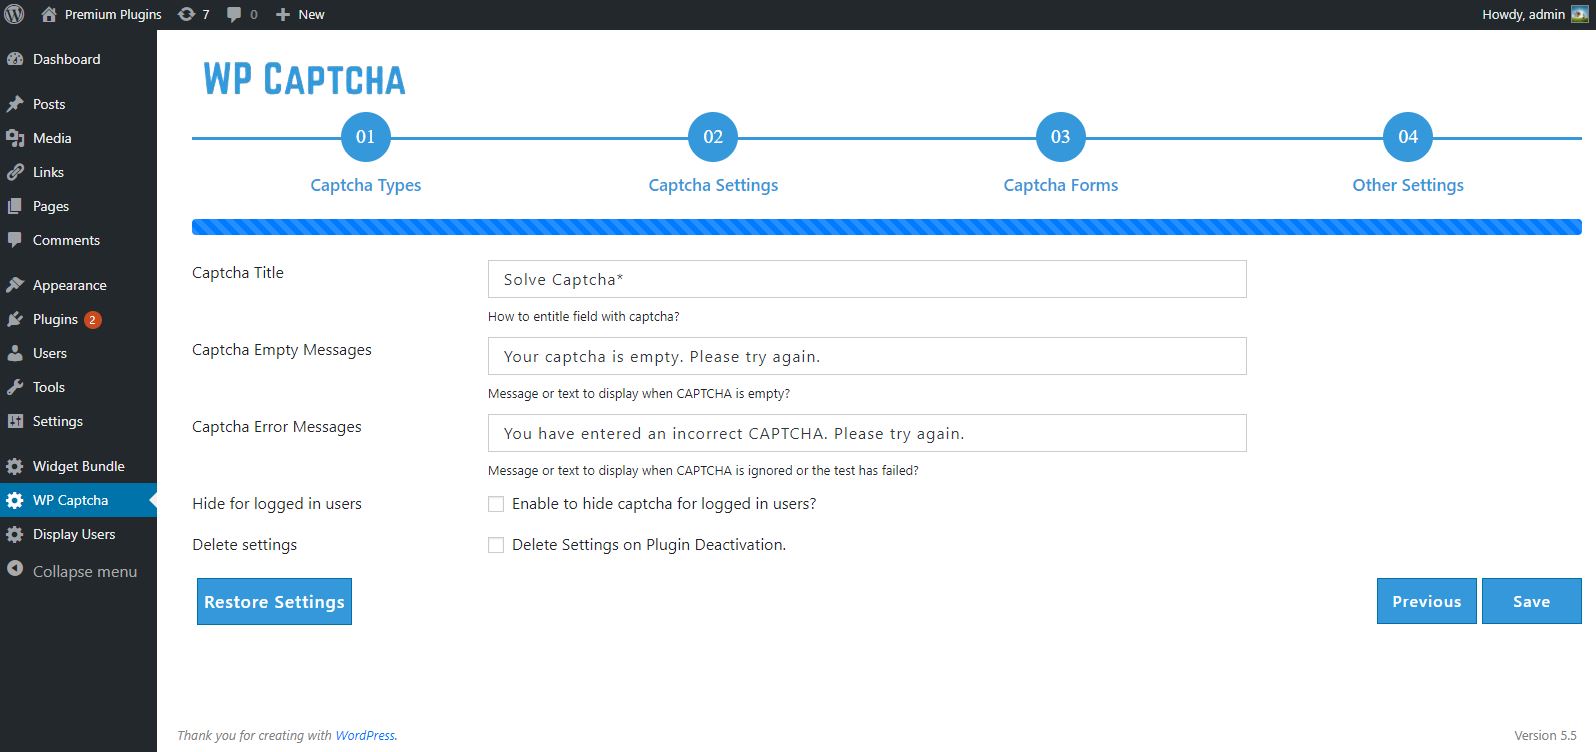Screen dimensions: 1596x752
Task: Click the Previous button
Action: 1427,601
